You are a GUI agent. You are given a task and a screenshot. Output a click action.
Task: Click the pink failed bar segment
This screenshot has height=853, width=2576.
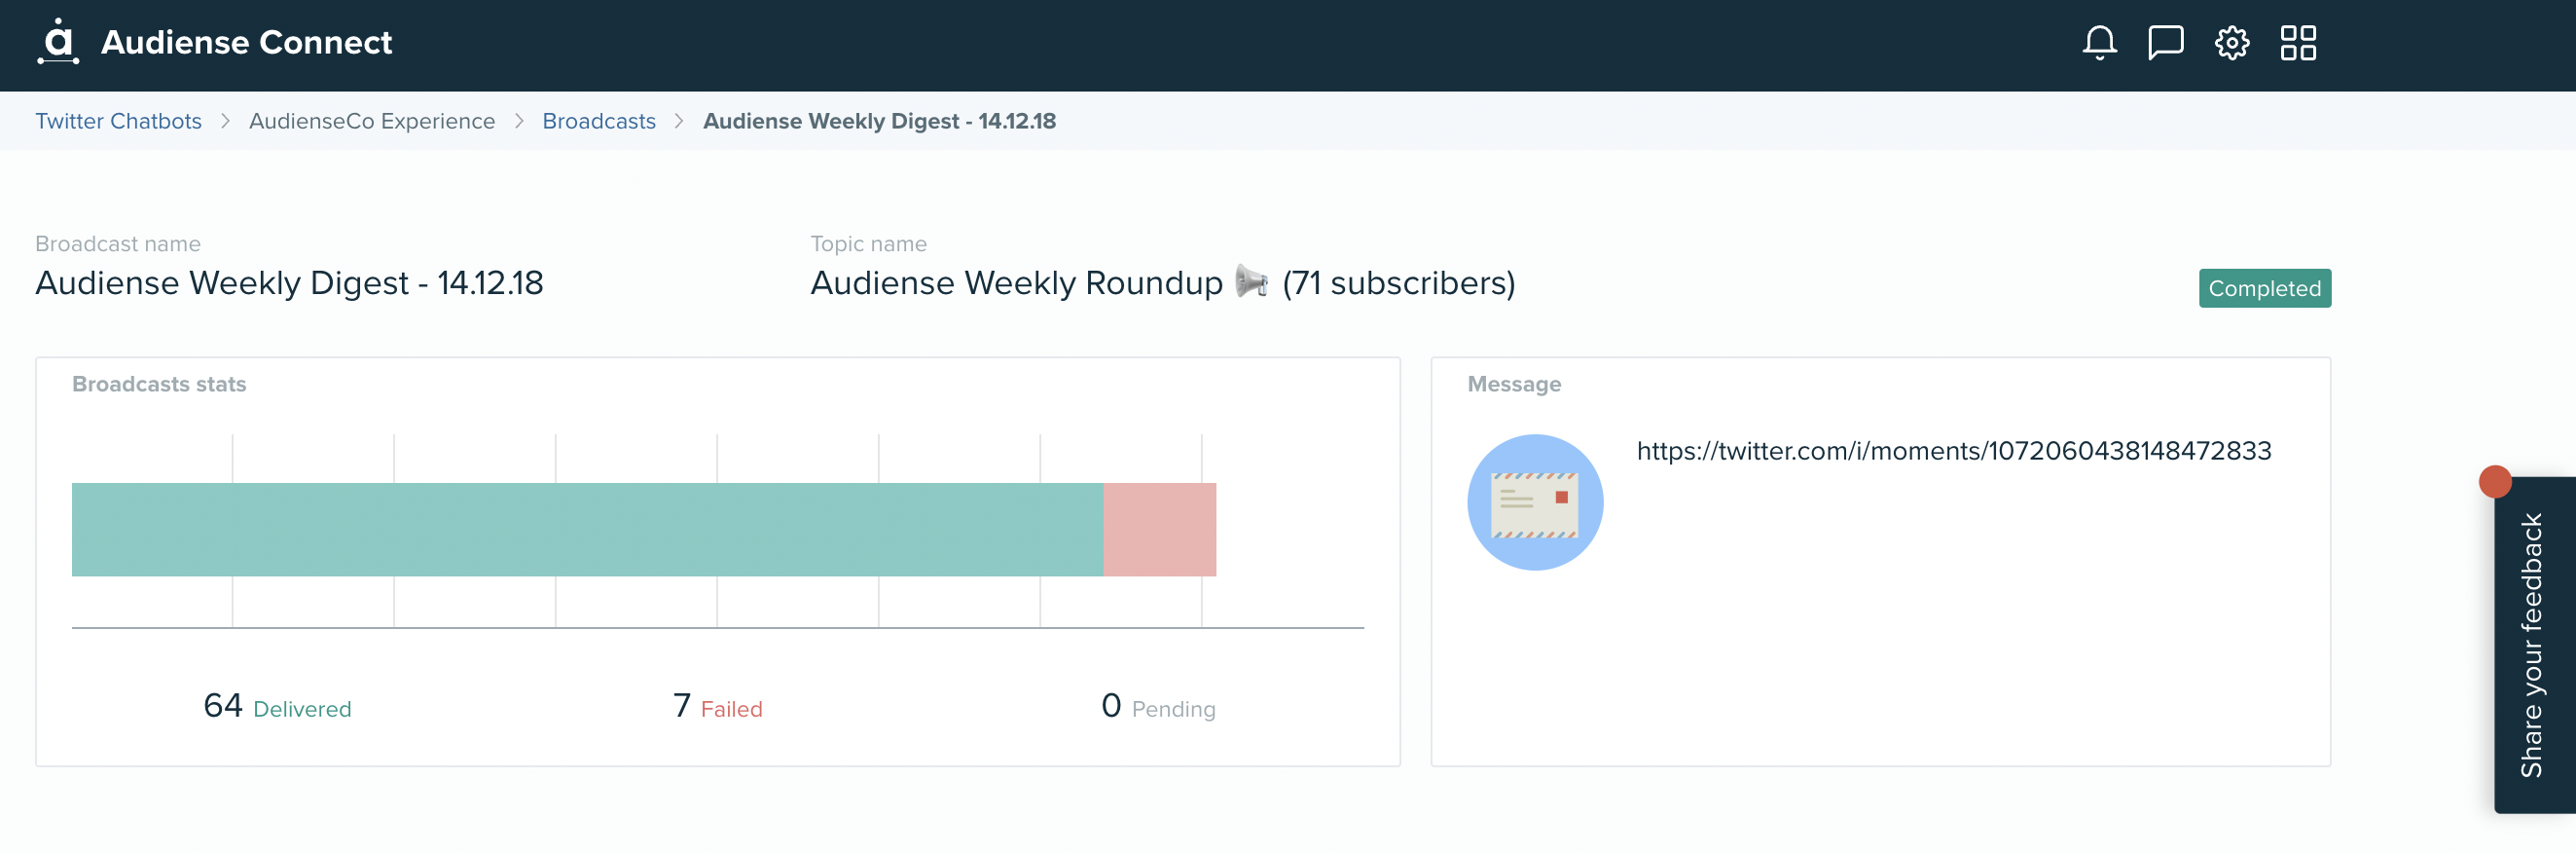pyautogui.click(x=1159, y=530)
